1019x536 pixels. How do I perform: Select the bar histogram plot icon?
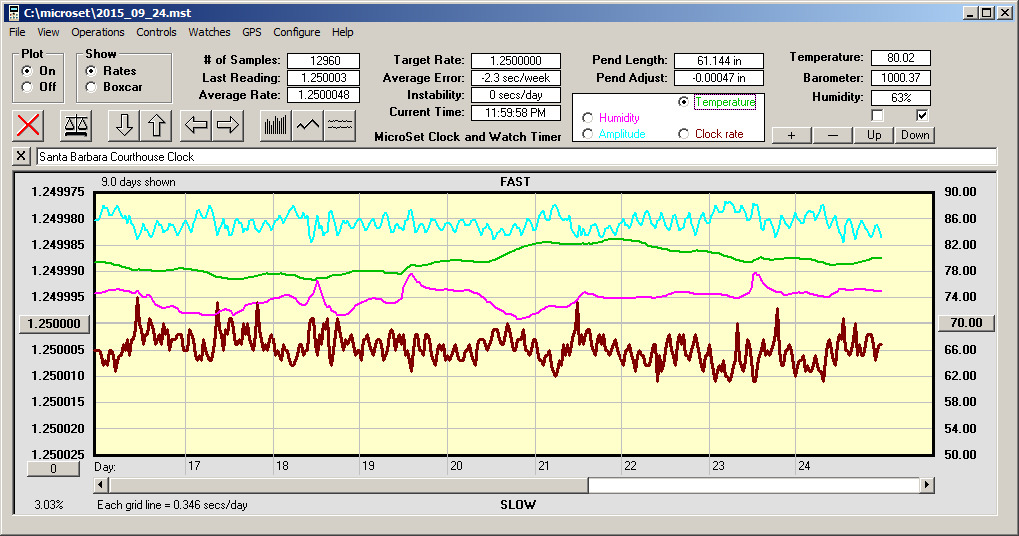275,125
